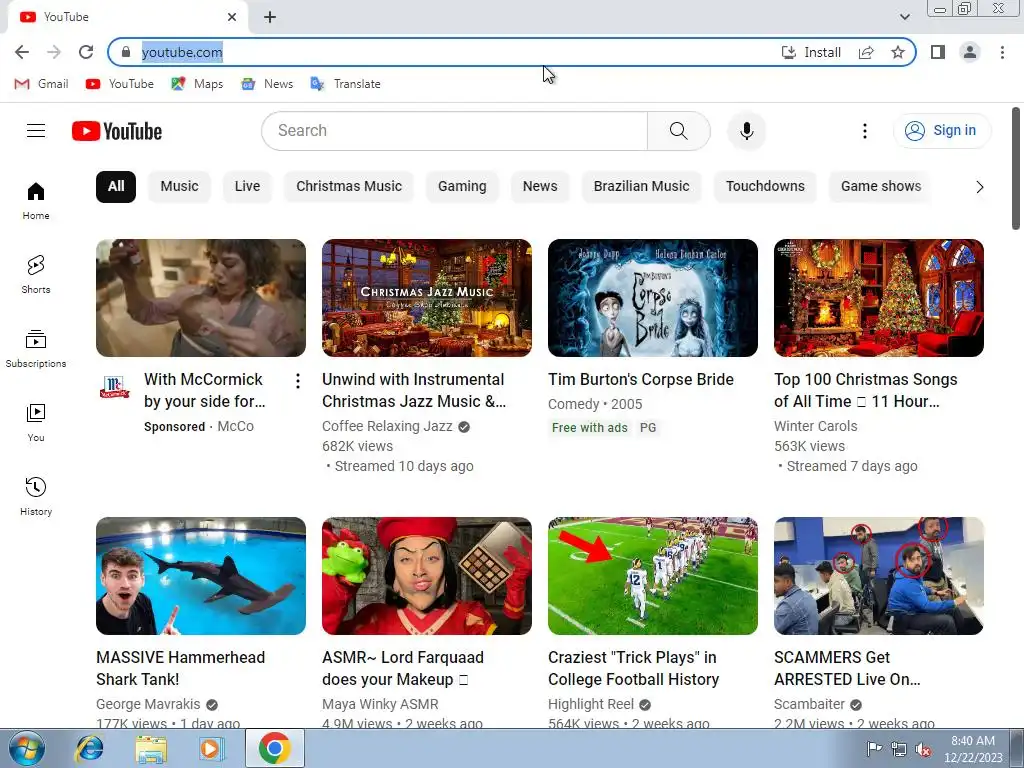Open Christmas Jazz Music video thumbnail

[x=426, y=298]
